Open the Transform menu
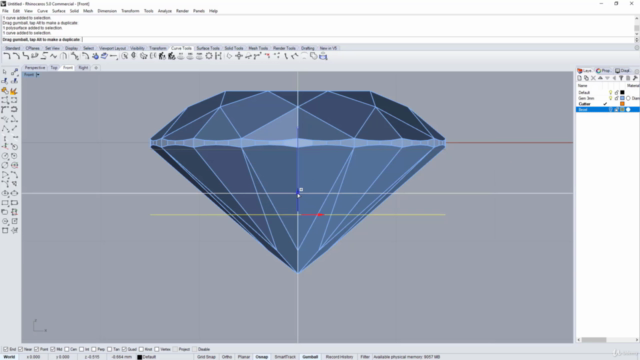Viewport: 640px width, 360px height. pos(130,11)
